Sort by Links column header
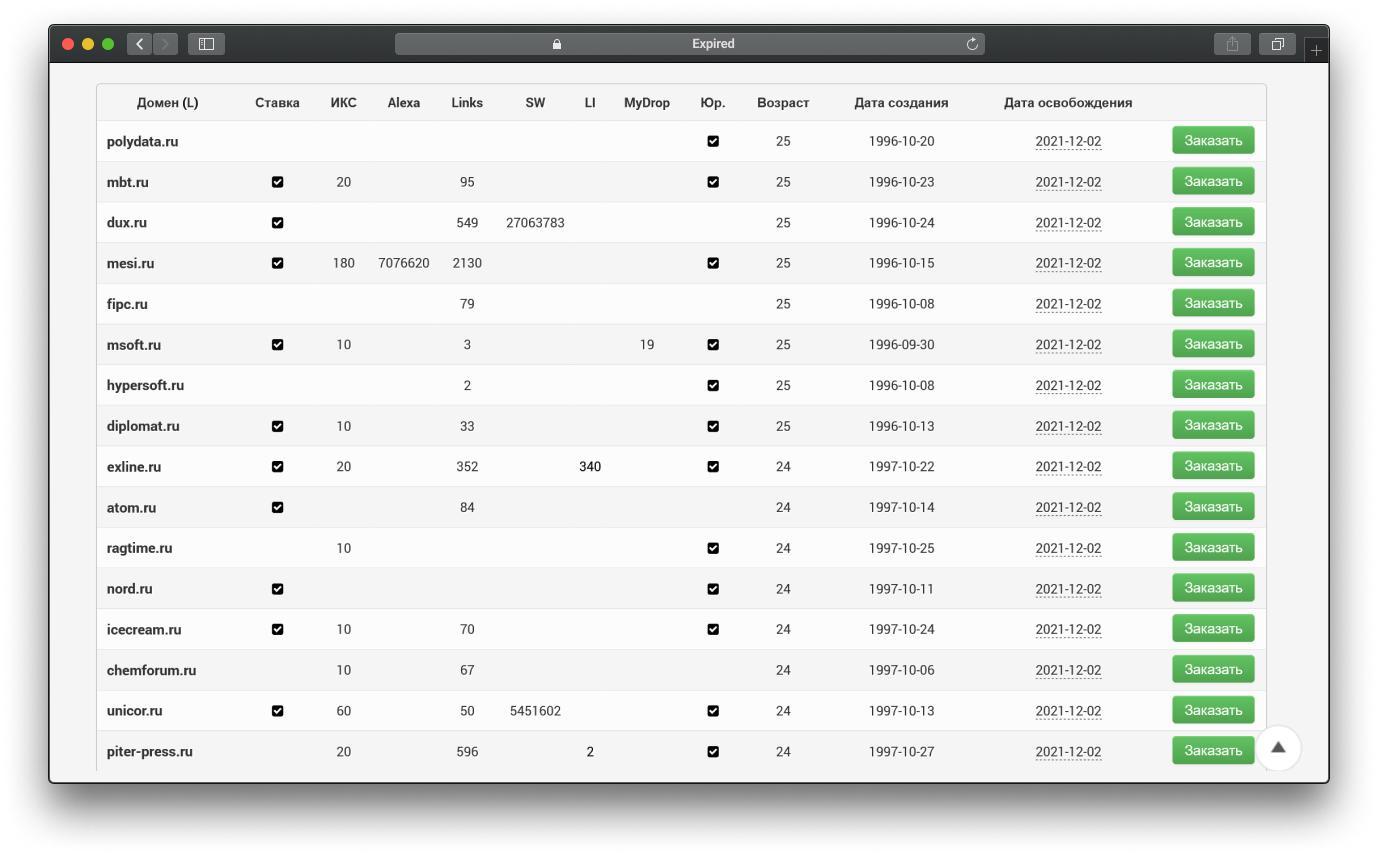Screen dimensions: 1378x856 coord(467,103)
